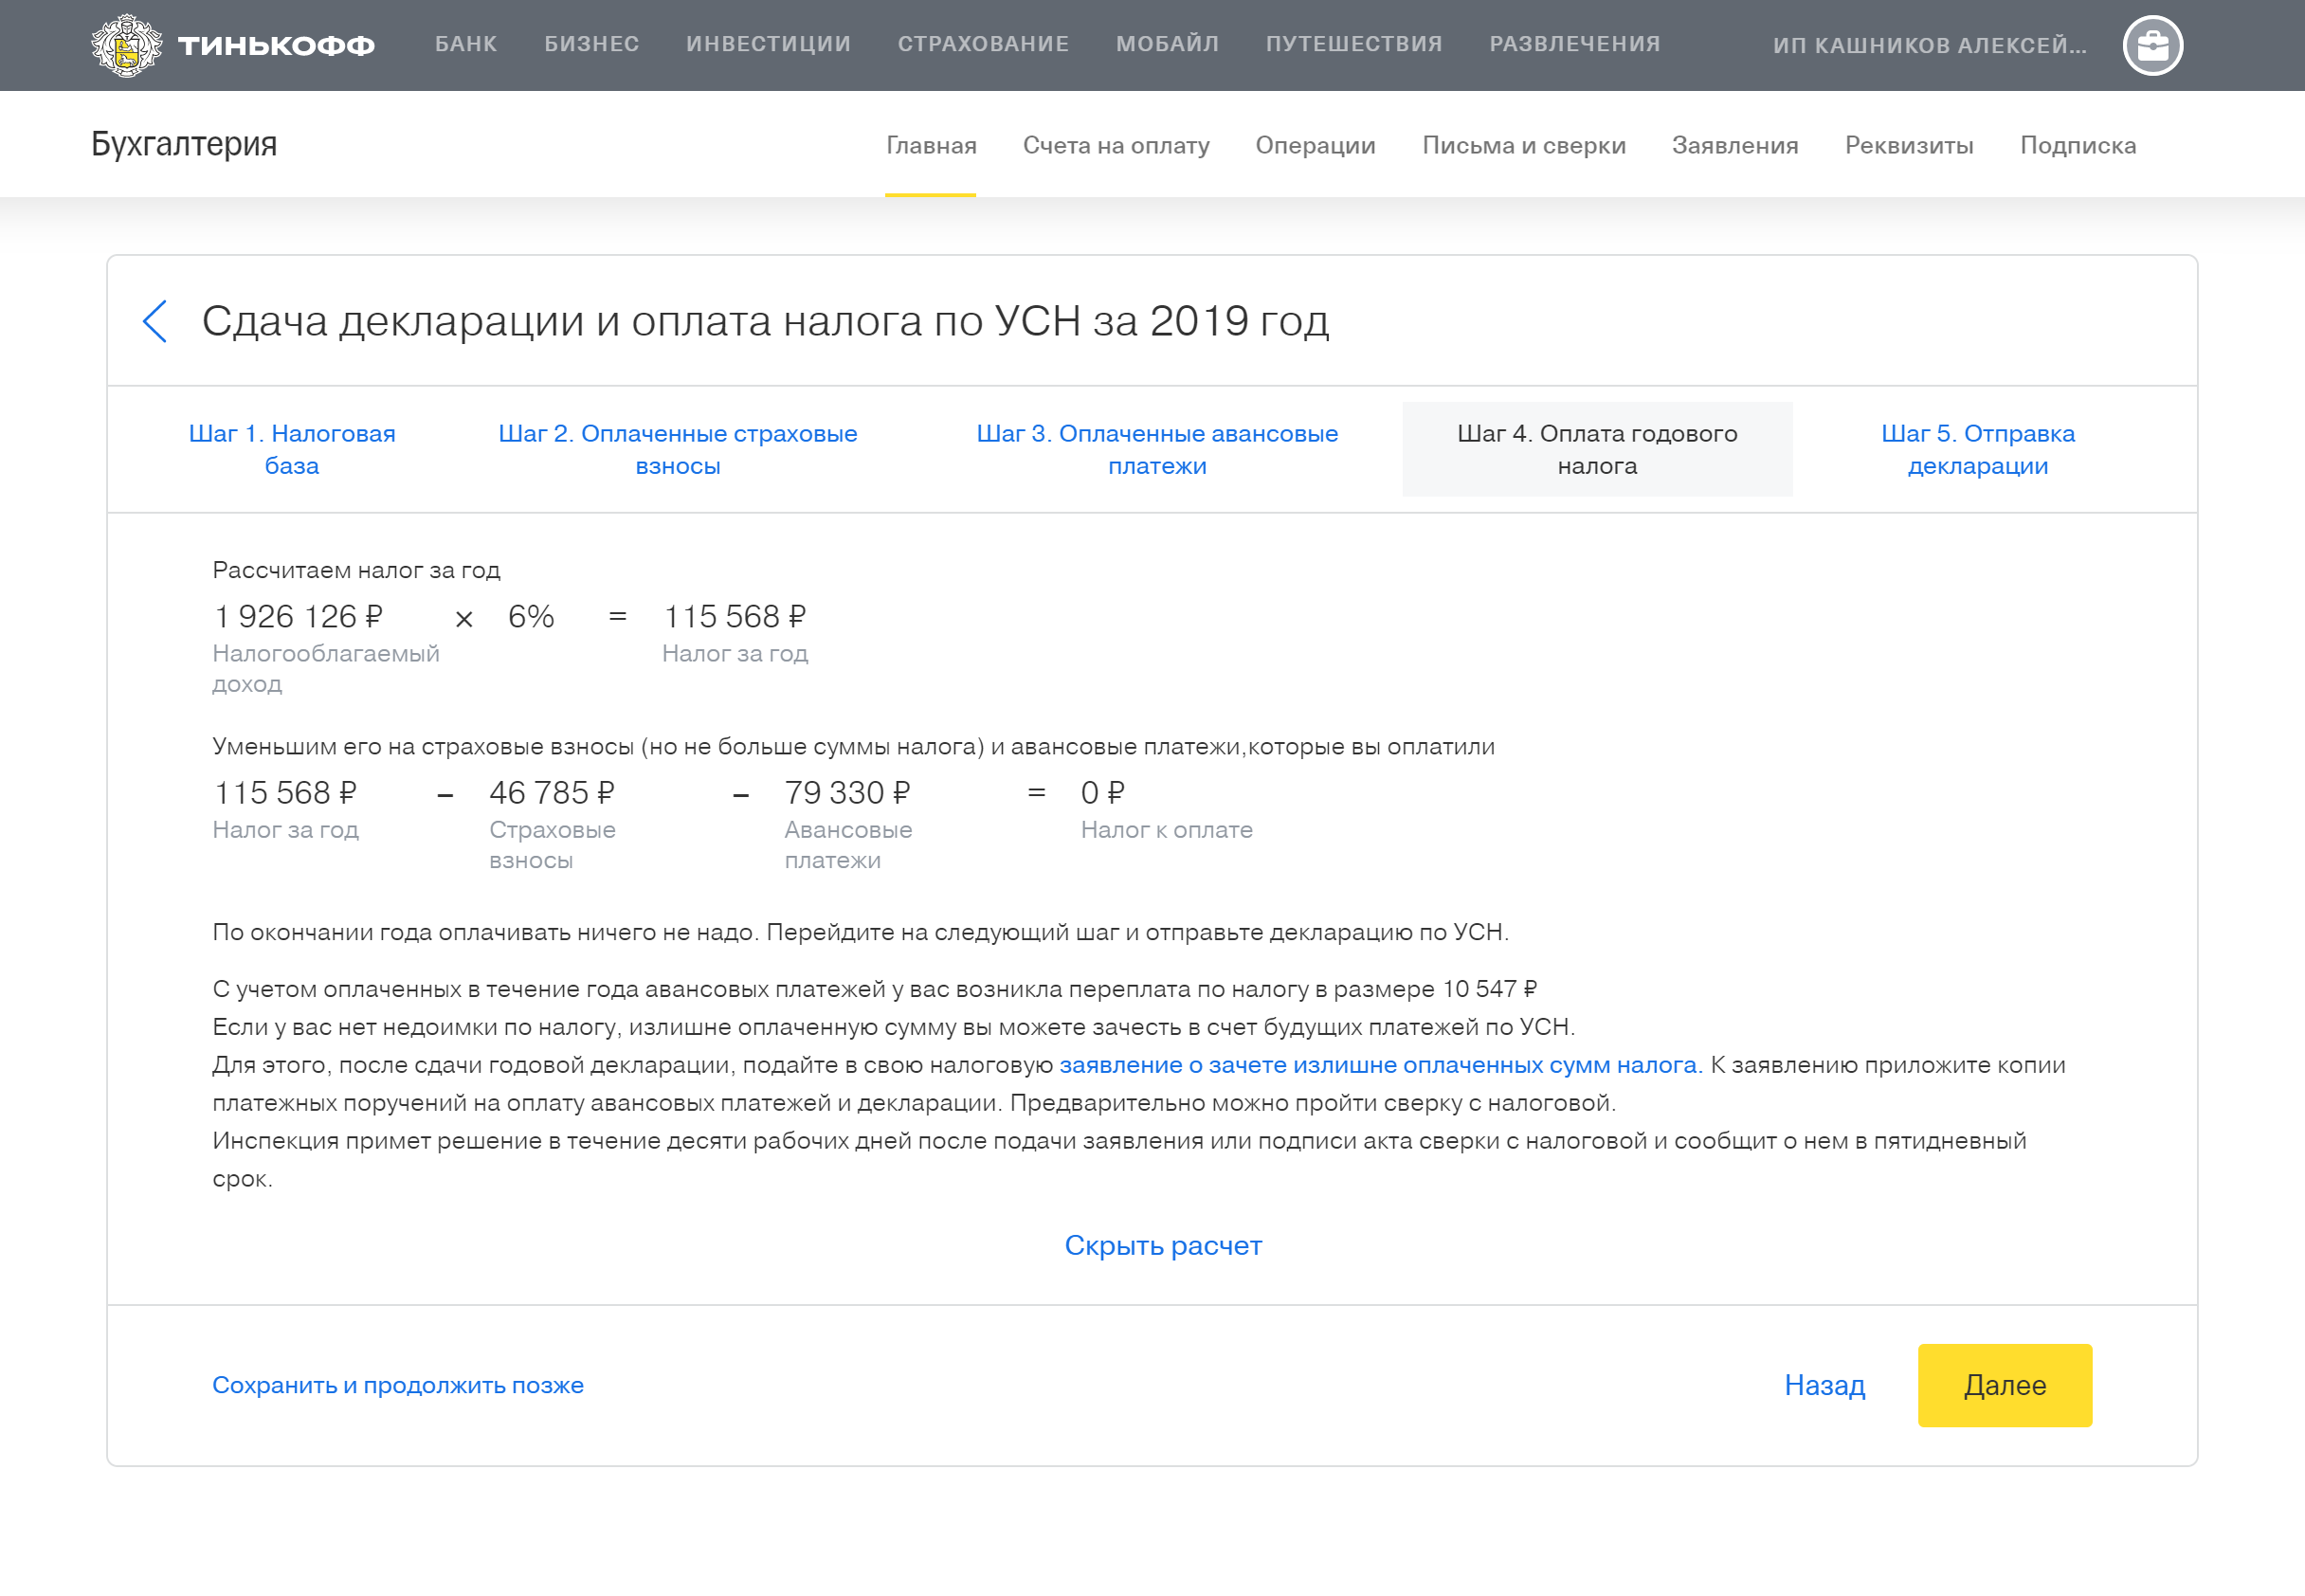Click the 46 785 ₽ insurance contributions value
This screenshot has height=1596, width=2305.
click(552, 792)
